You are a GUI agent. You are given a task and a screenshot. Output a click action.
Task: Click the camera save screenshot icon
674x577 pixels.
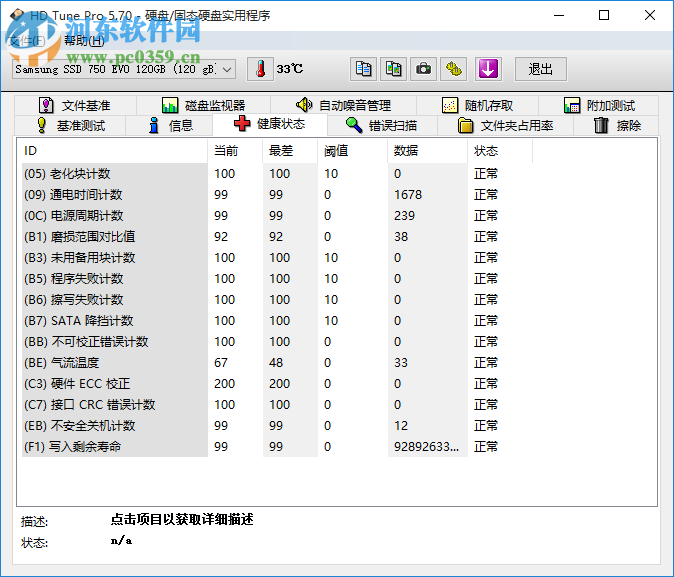[423, 69]
